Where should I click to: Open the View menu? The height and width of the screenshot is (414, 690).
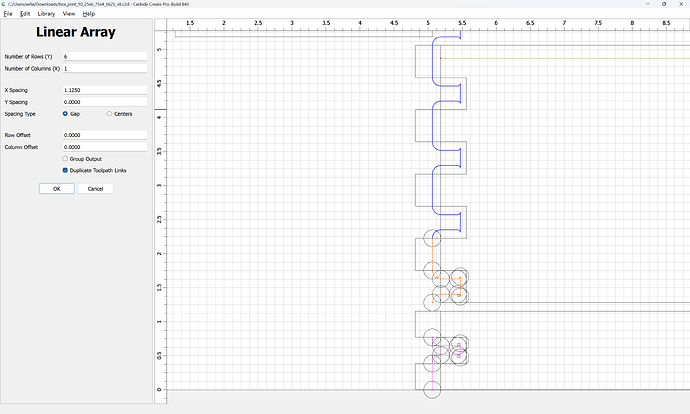69,14
